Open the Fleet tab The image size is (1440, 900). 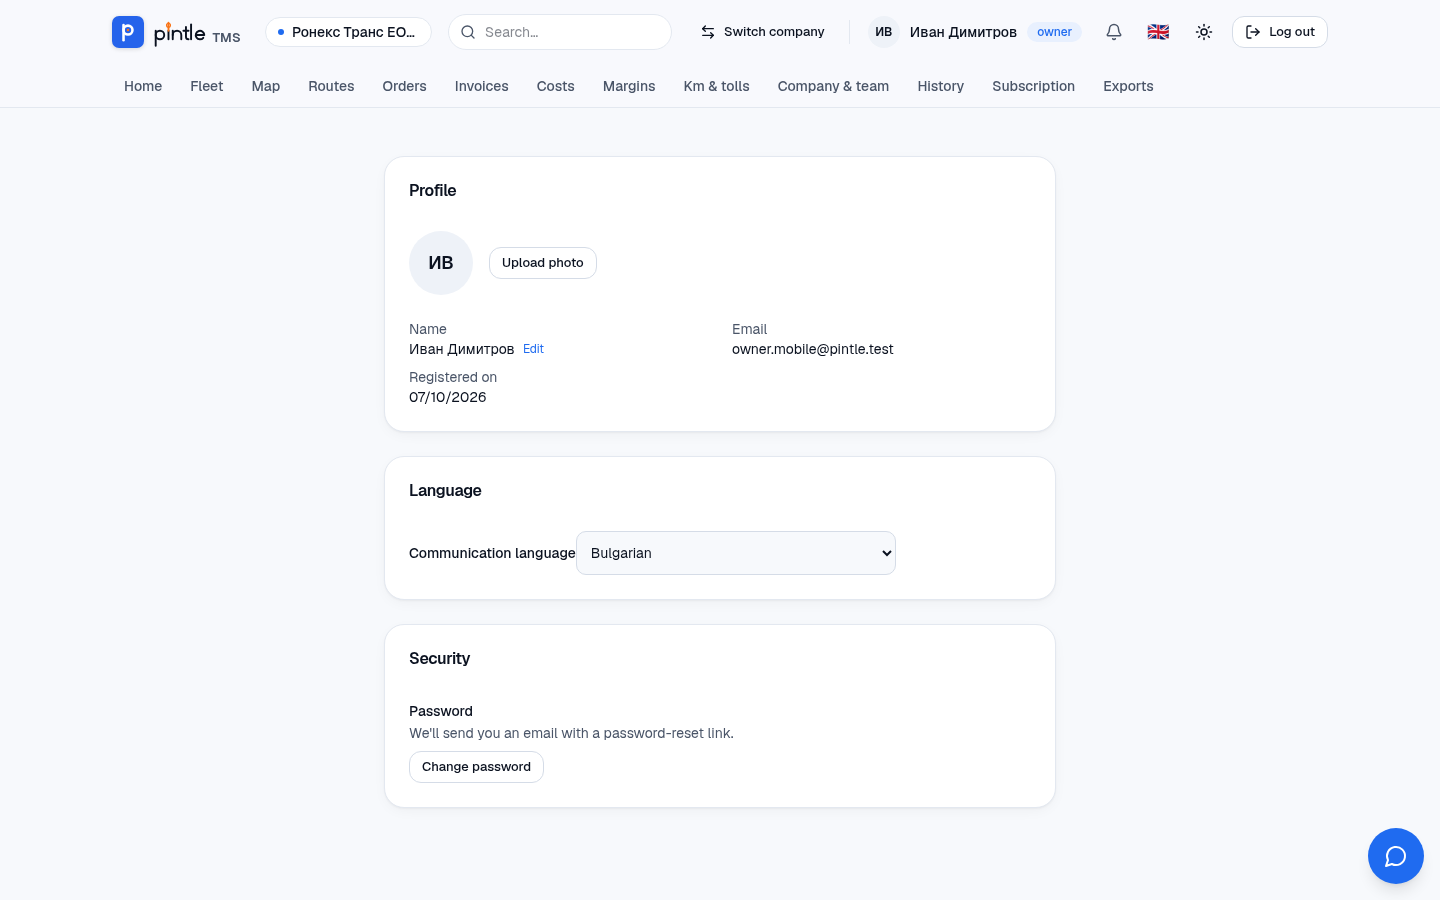[x=207, y=86]
